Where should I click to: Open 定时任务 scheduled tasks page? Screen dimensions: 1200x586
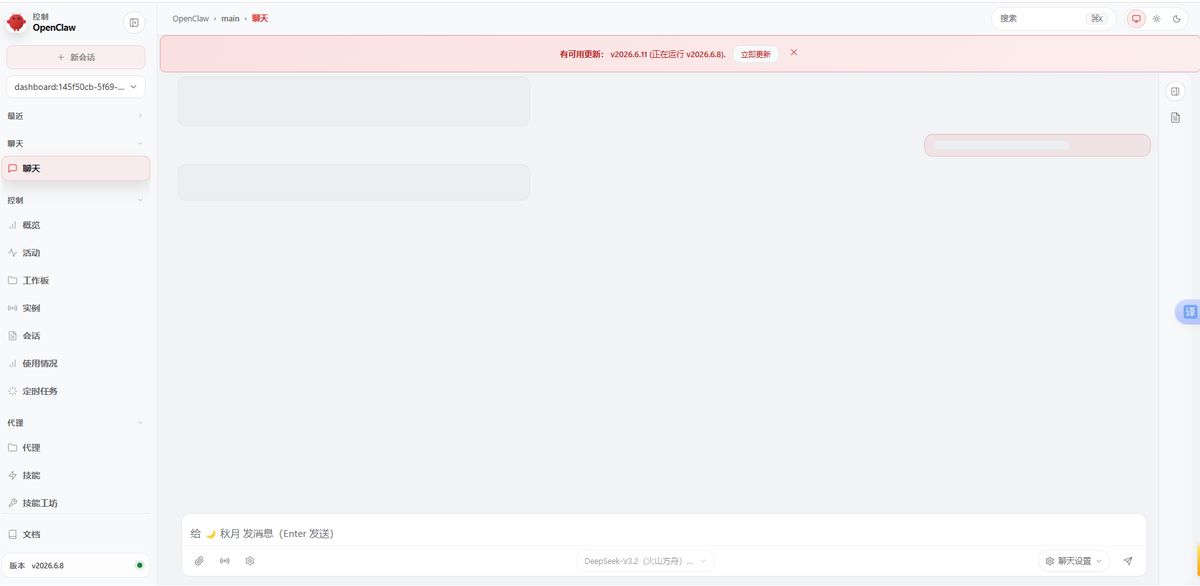click(76, 391)
